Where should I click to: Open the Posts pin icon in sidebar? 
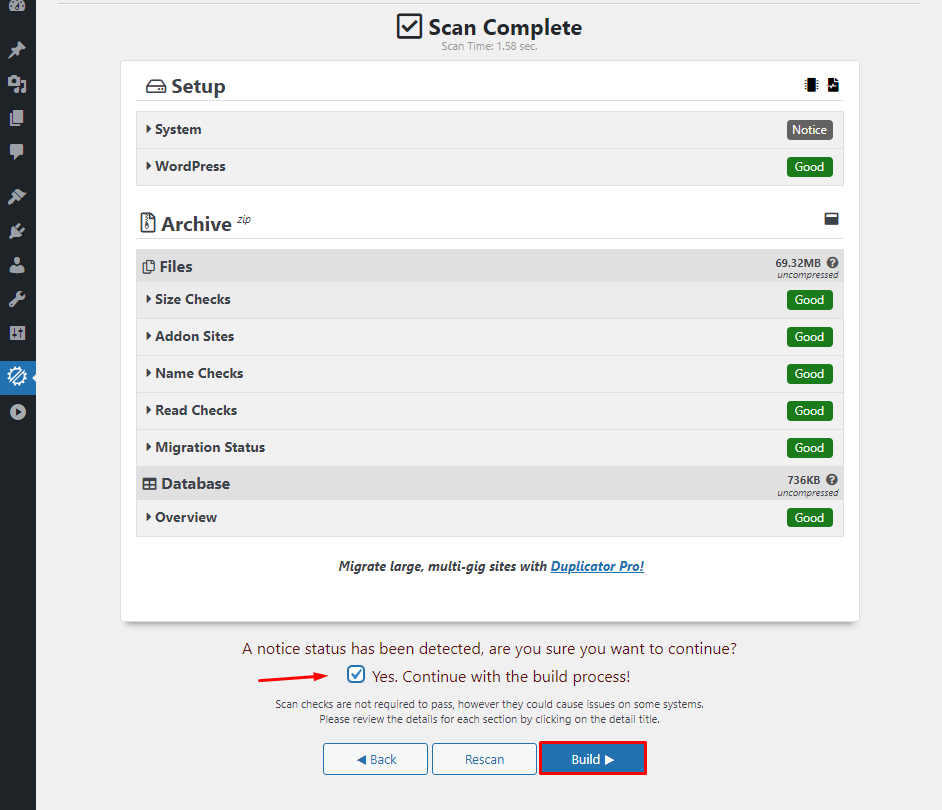click(17, 50)
